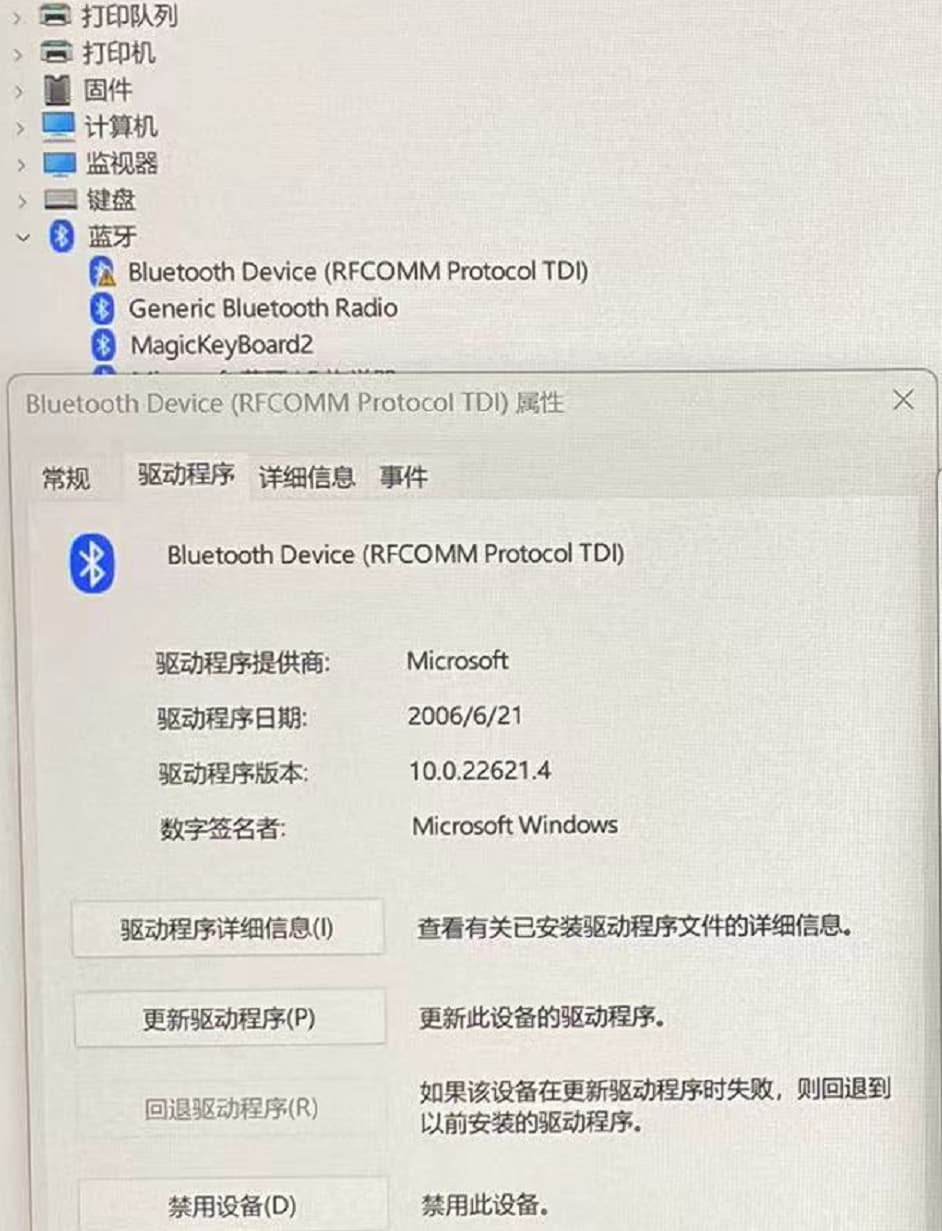Expand the Firmware (固件) tree node

pyautogui.click(x=20, y=90)
